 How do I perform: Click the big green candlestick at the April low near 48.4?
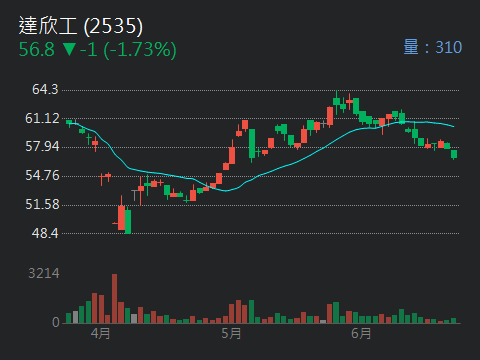pos(128,221)
